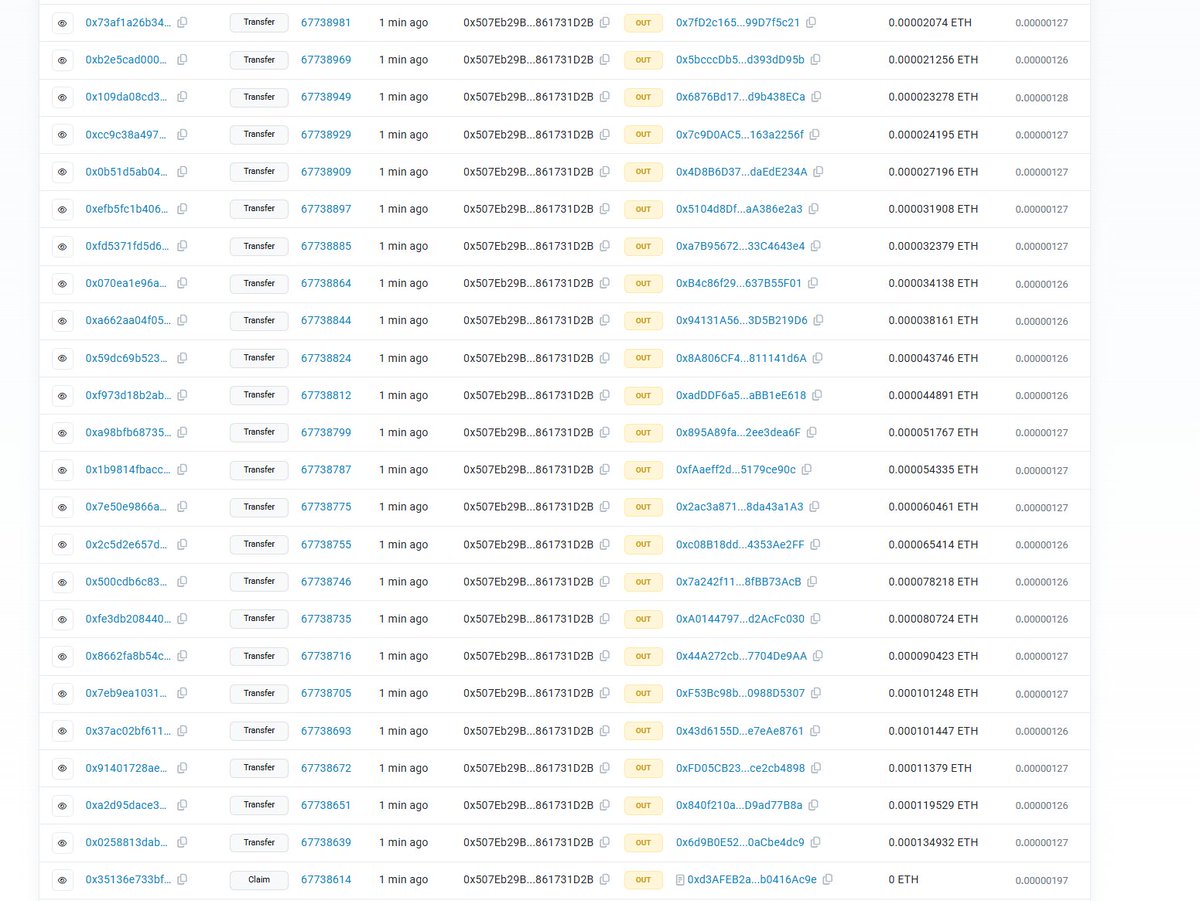This screenshot has width=1200, height=901.
Task: Copy sender address in block 67738844 row
Action: pyautogui.click(x=604, y=321)
